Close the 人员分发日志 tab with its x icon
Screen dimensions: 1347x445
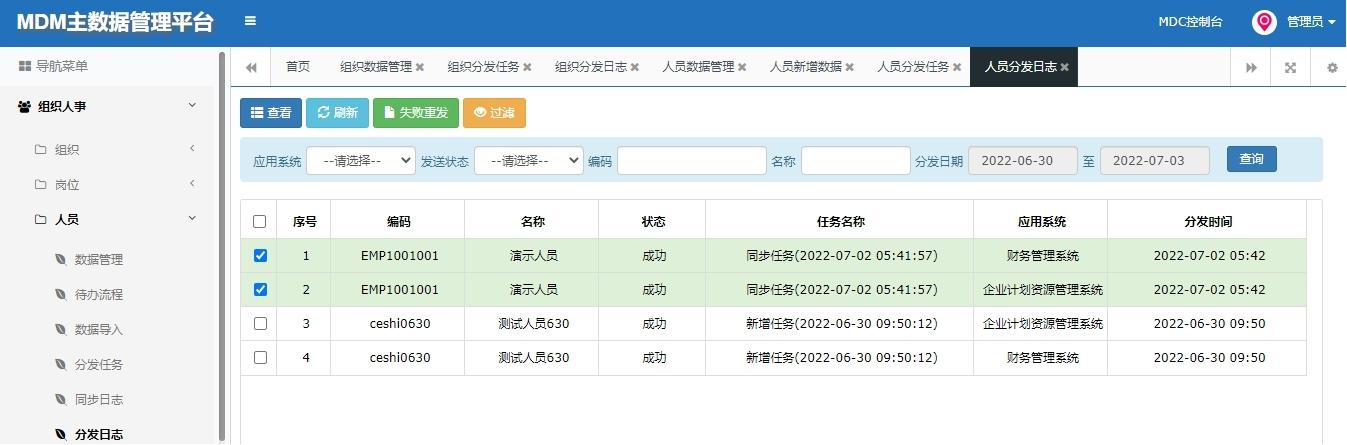(x=1065, y=67)
